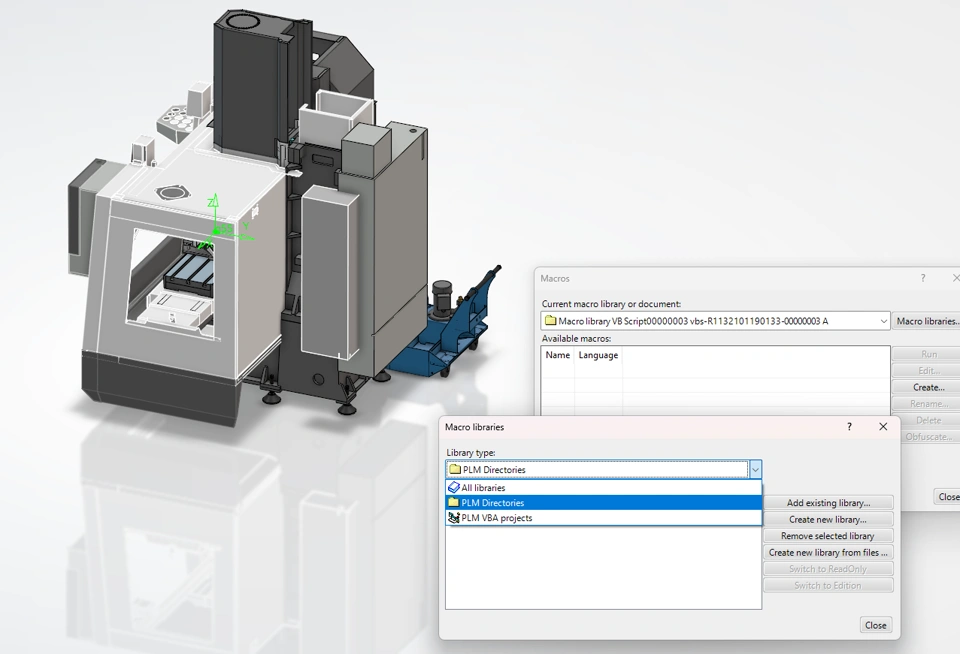The image size is (960, 654).
Task: Click the Macros window Close button
Action: (948, 497)
